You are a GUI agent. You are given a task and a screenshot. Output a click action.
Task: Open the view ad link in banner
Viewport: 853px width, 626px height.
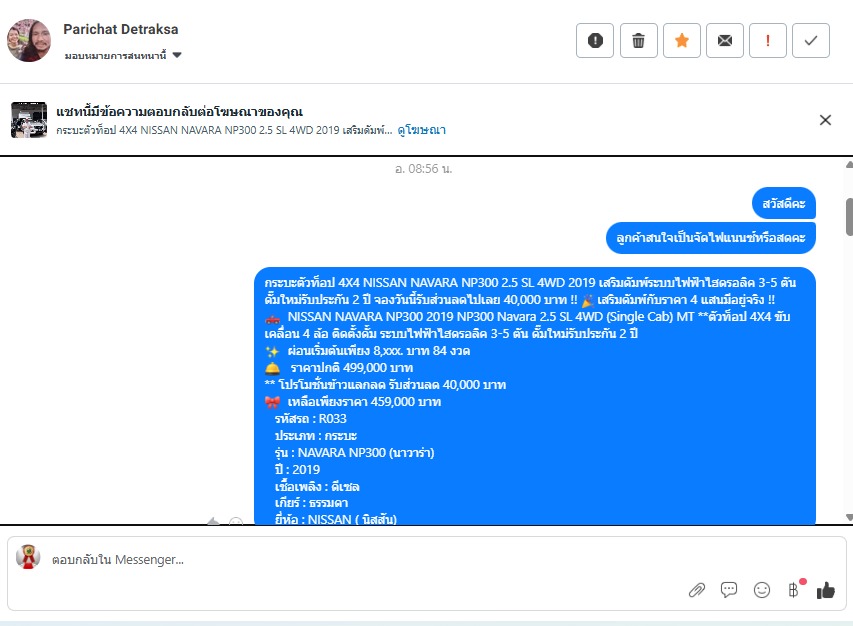(422, 130)
